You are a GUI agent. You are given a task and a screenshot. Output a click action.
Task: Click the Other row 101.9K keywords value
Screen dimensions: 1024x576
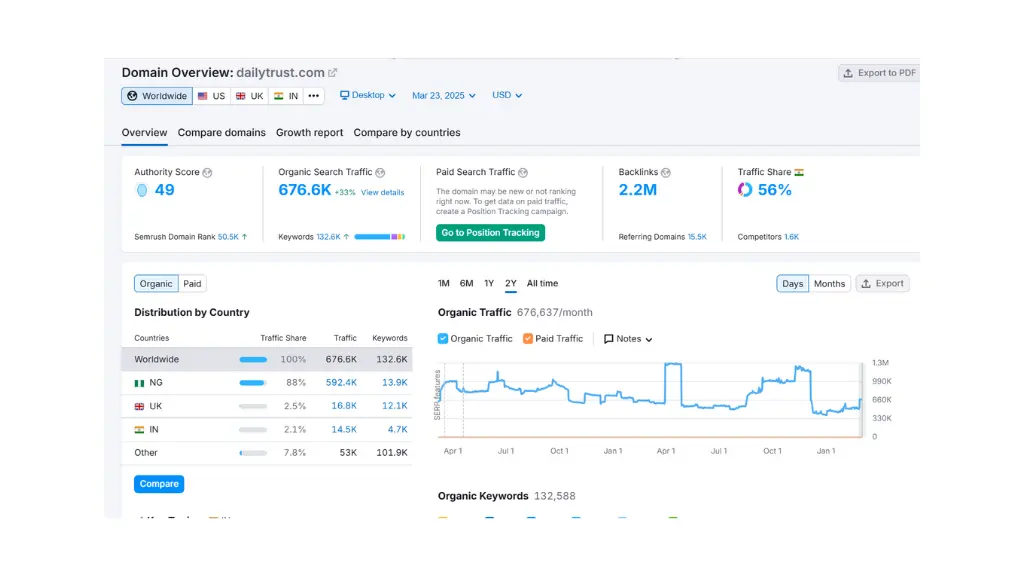click(392, 453)
